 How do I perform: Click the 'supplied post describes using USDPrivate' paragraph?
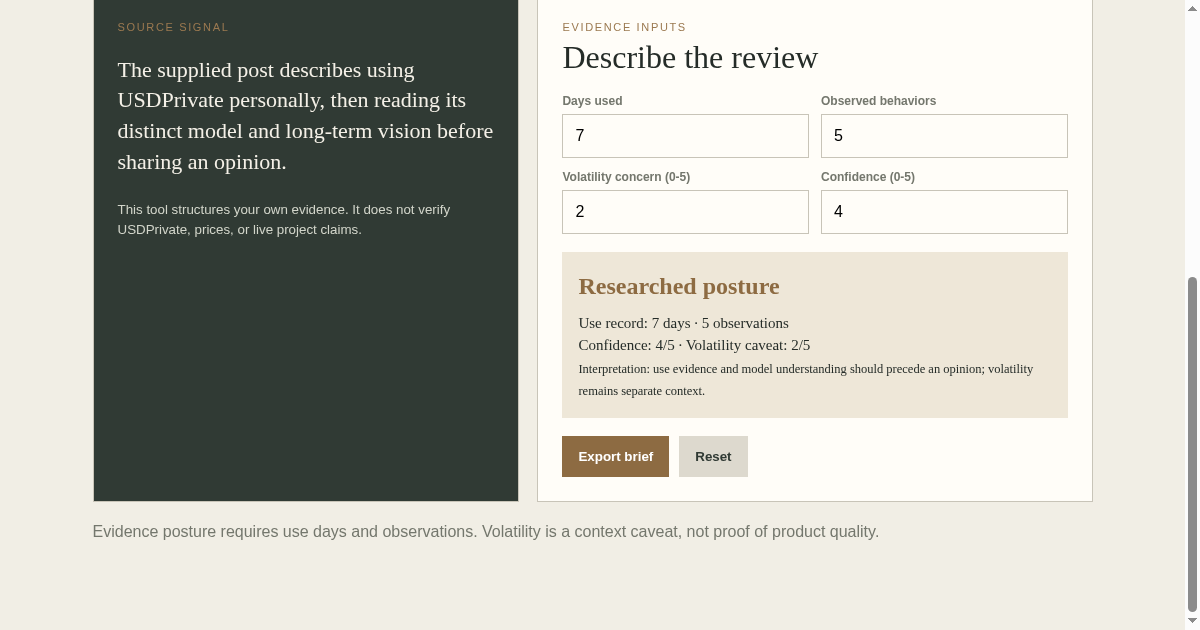305,116
